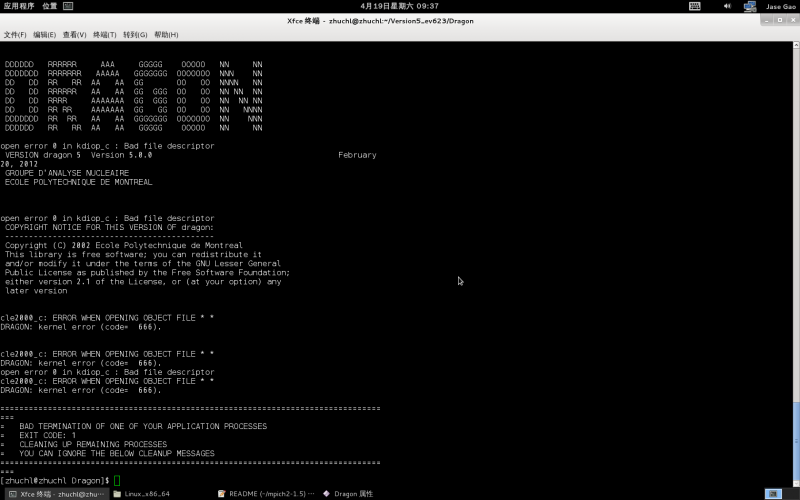Click 'either version 2.1 of the License' line
The width and height of the screenshot is (800, 500).
click(x=143, y=282)
